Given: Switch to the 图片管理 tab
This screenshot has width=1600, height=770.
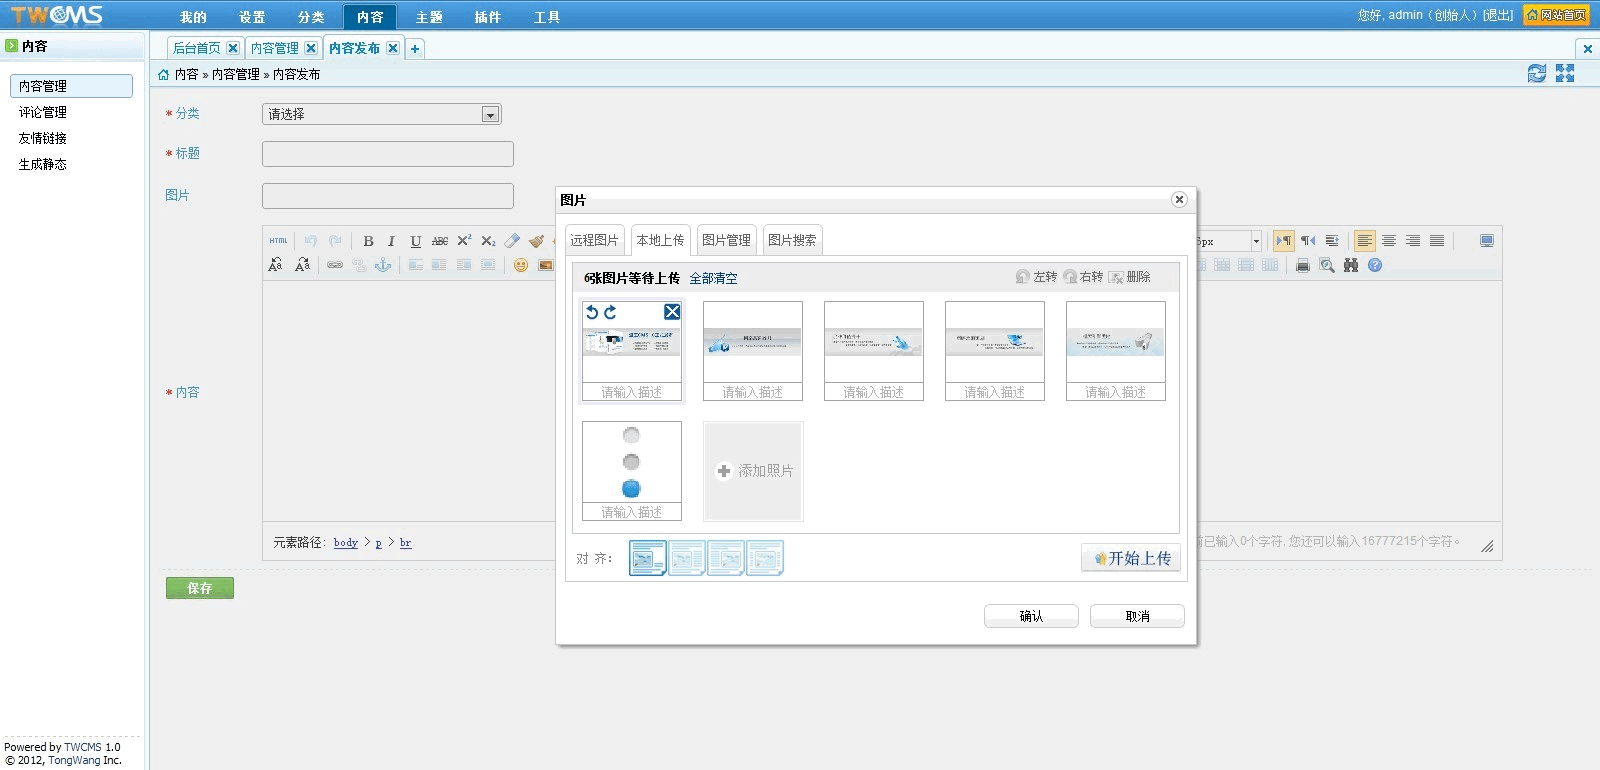Looking at the screenshot, I should click(726, 240).
